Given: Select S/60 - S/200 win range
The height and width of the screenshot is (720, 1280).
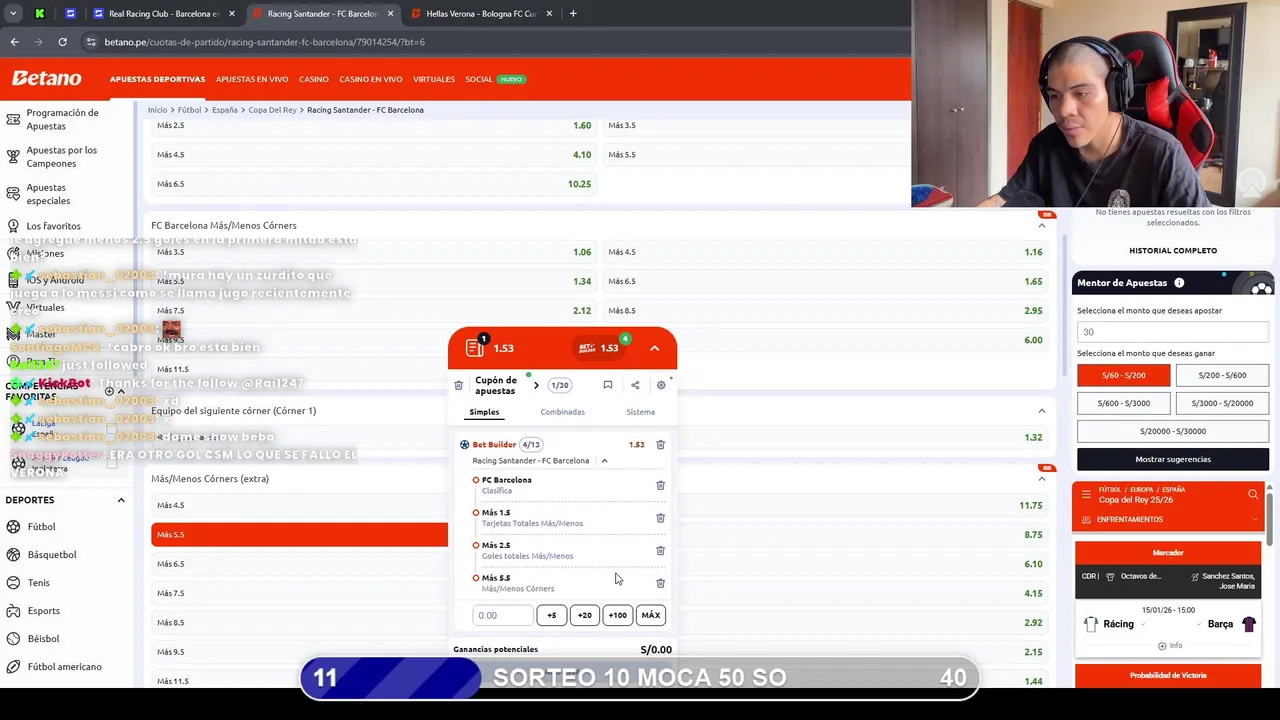Looking at the screenshot, I should (1123, 375).
